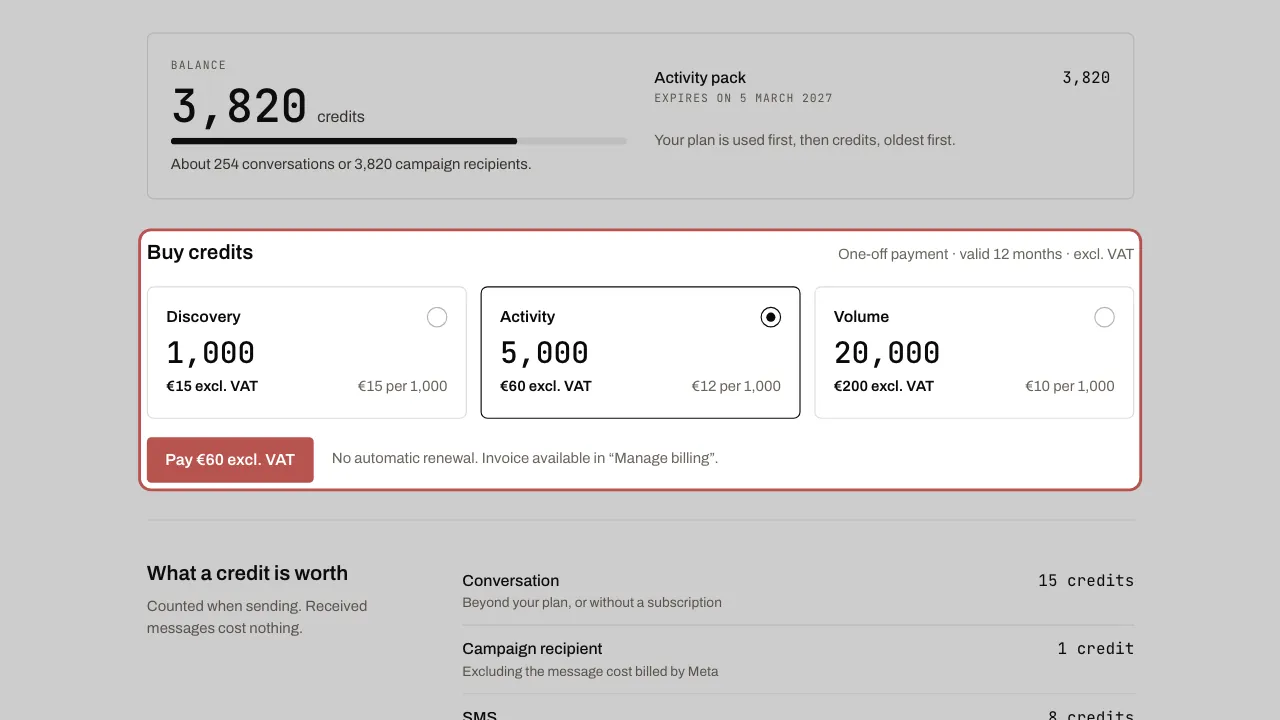This screenshot has height=720, width=1280.
Task: Click the €10 per 1,000 rate
Action: 1070,386
